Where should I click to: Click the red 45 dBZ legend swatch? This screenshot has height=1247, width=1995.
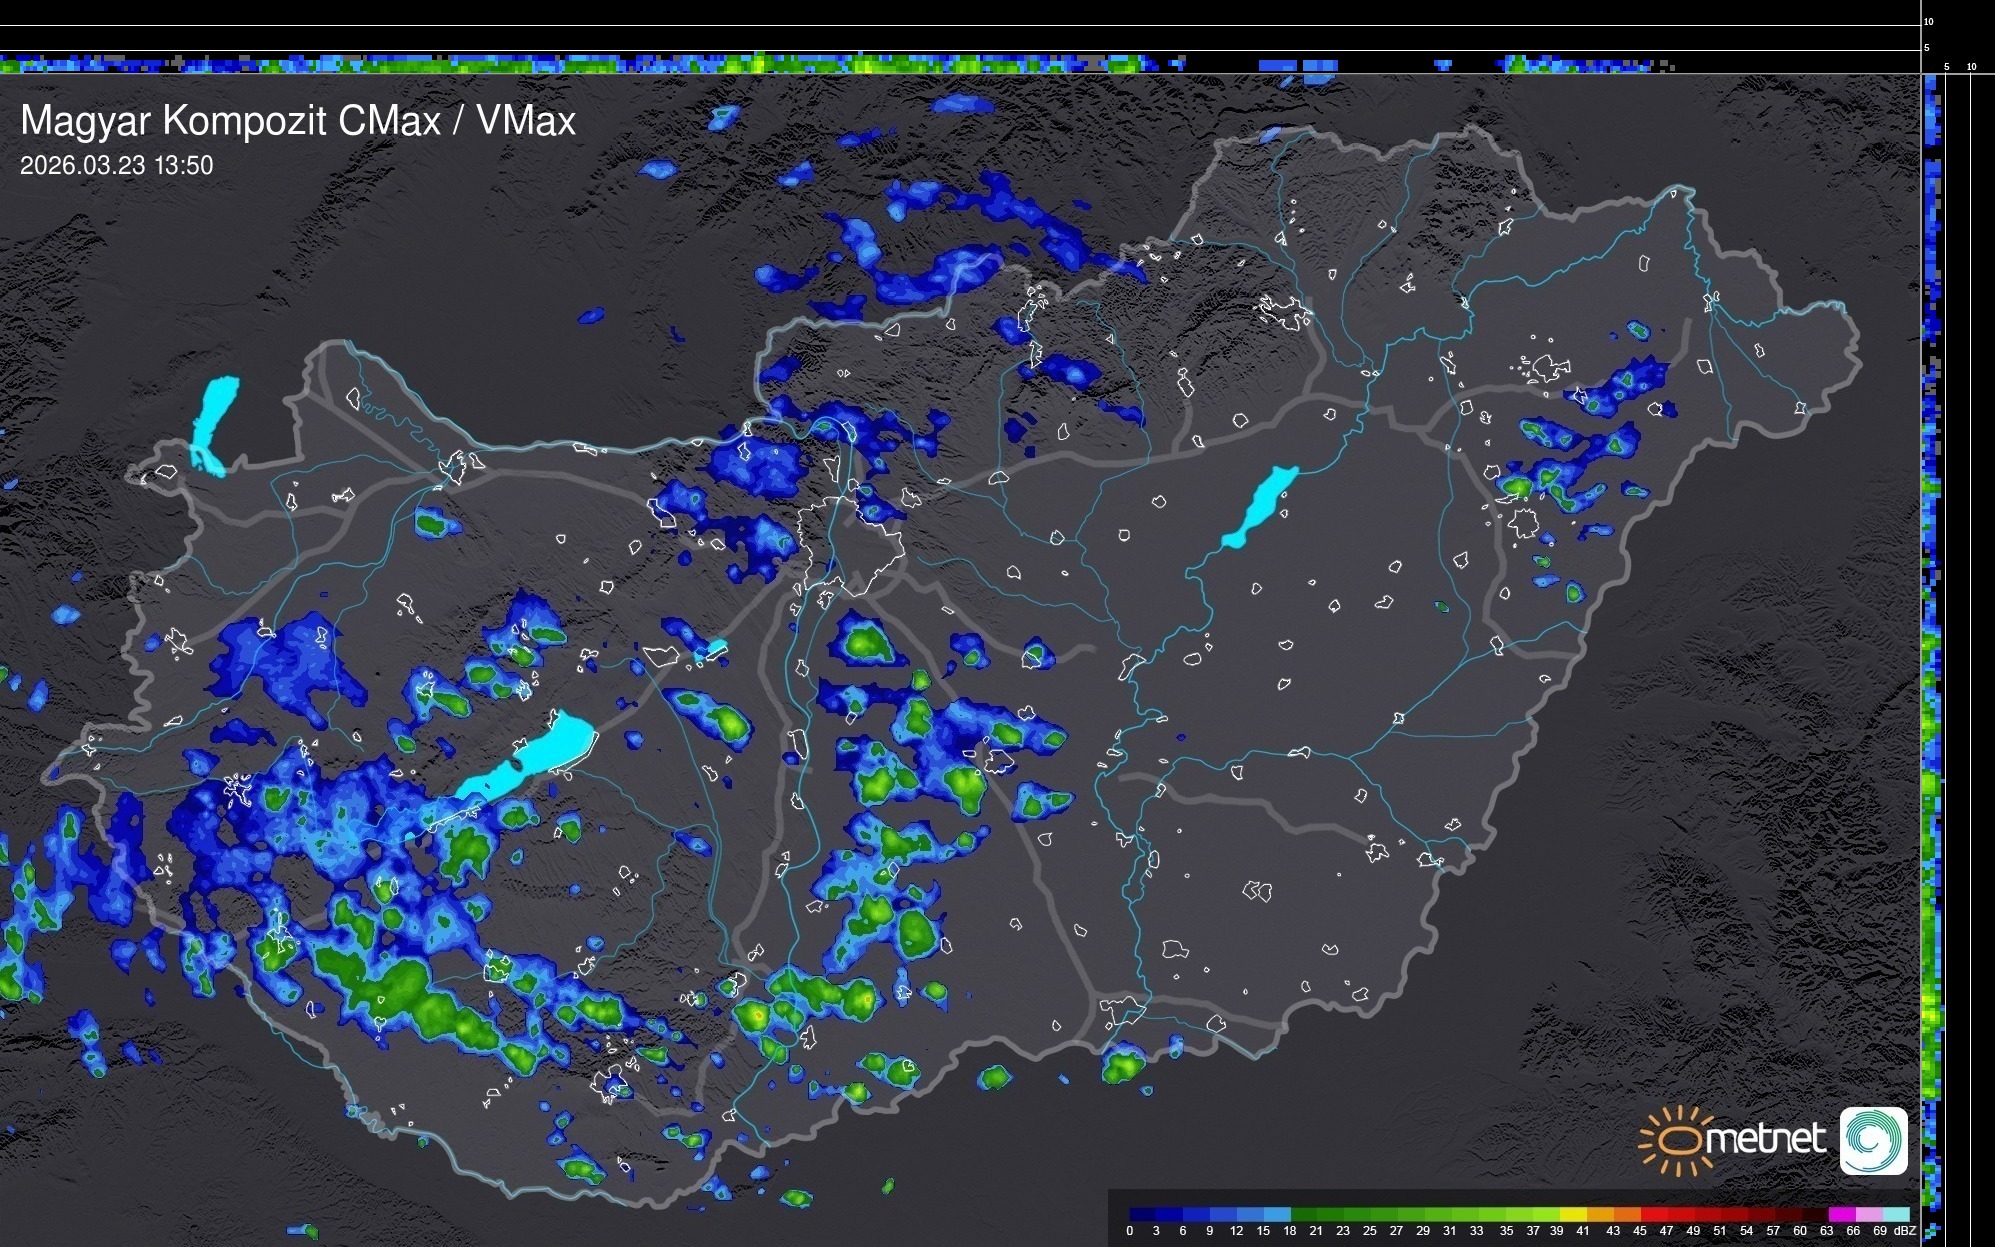tap(1653, 1215)
